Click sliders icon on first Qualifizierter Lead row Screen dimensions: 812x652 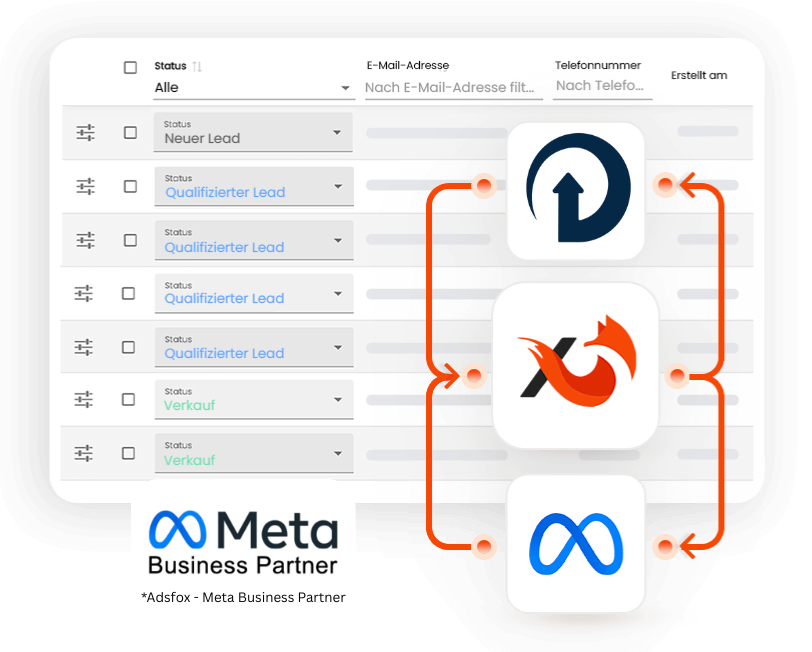[x=85, y=186]
